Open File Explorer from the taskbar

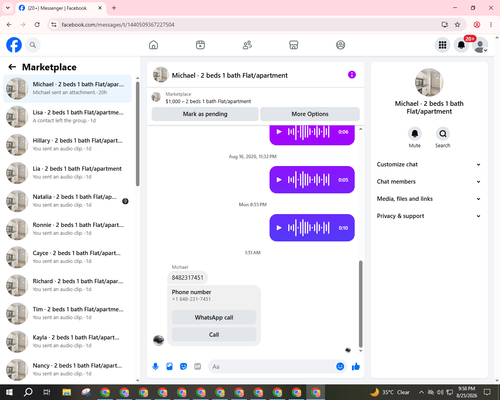(67, 392)
